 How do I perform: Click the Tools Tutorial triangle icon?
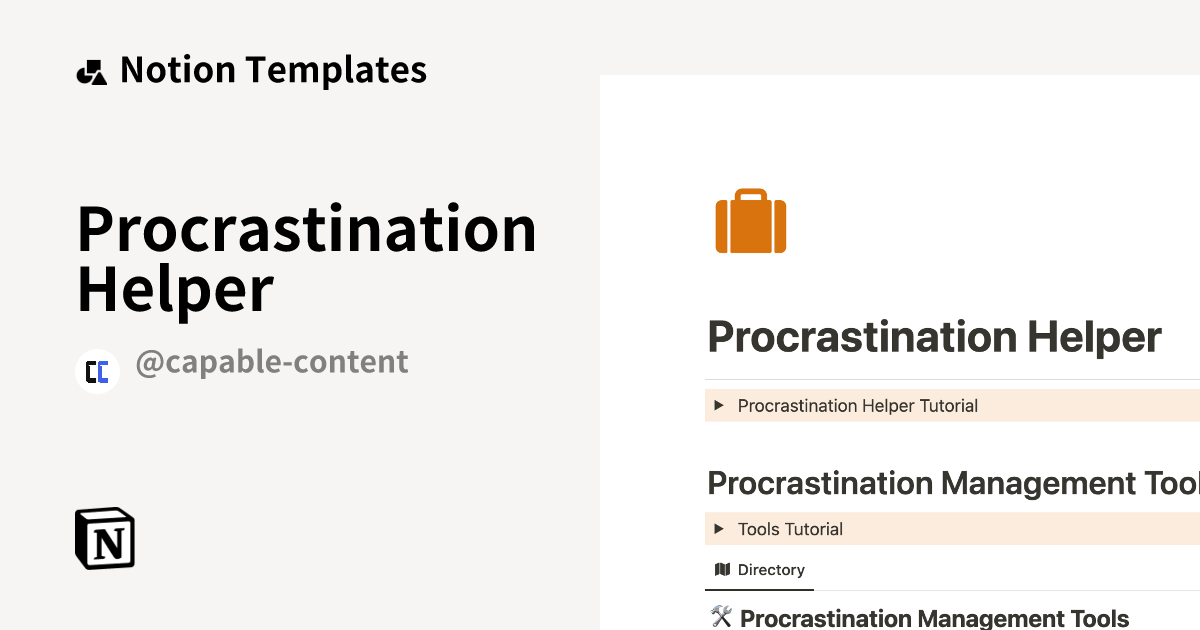coord(720,529)
